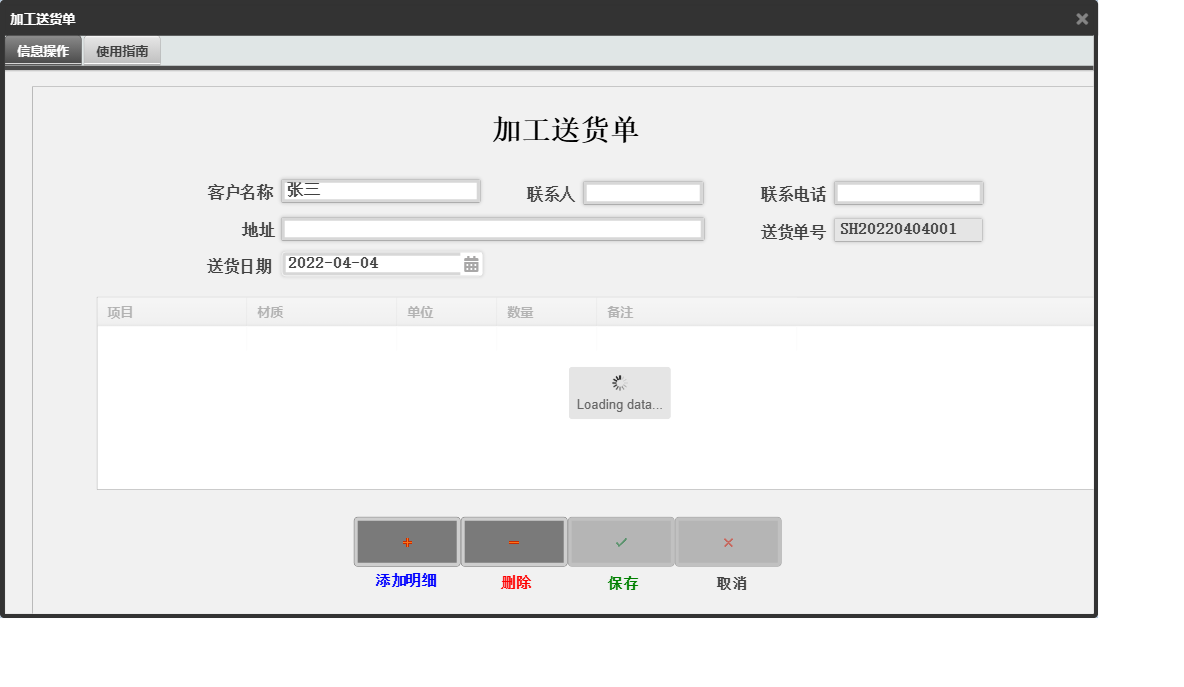This screenshot has height=687, width=1184.
Task: Click the 添加明细 label
Action: (x=406, y=581)
